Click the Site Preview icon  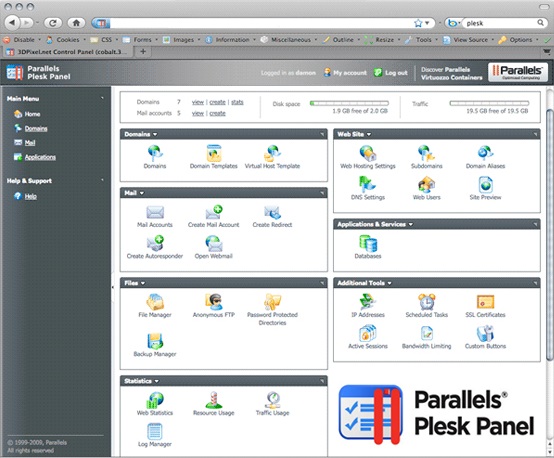coord(485,184)
